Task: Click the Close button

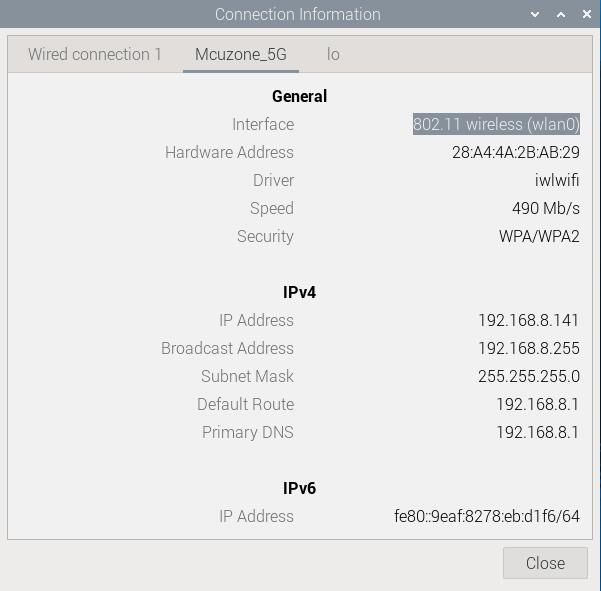Action: 545,563
